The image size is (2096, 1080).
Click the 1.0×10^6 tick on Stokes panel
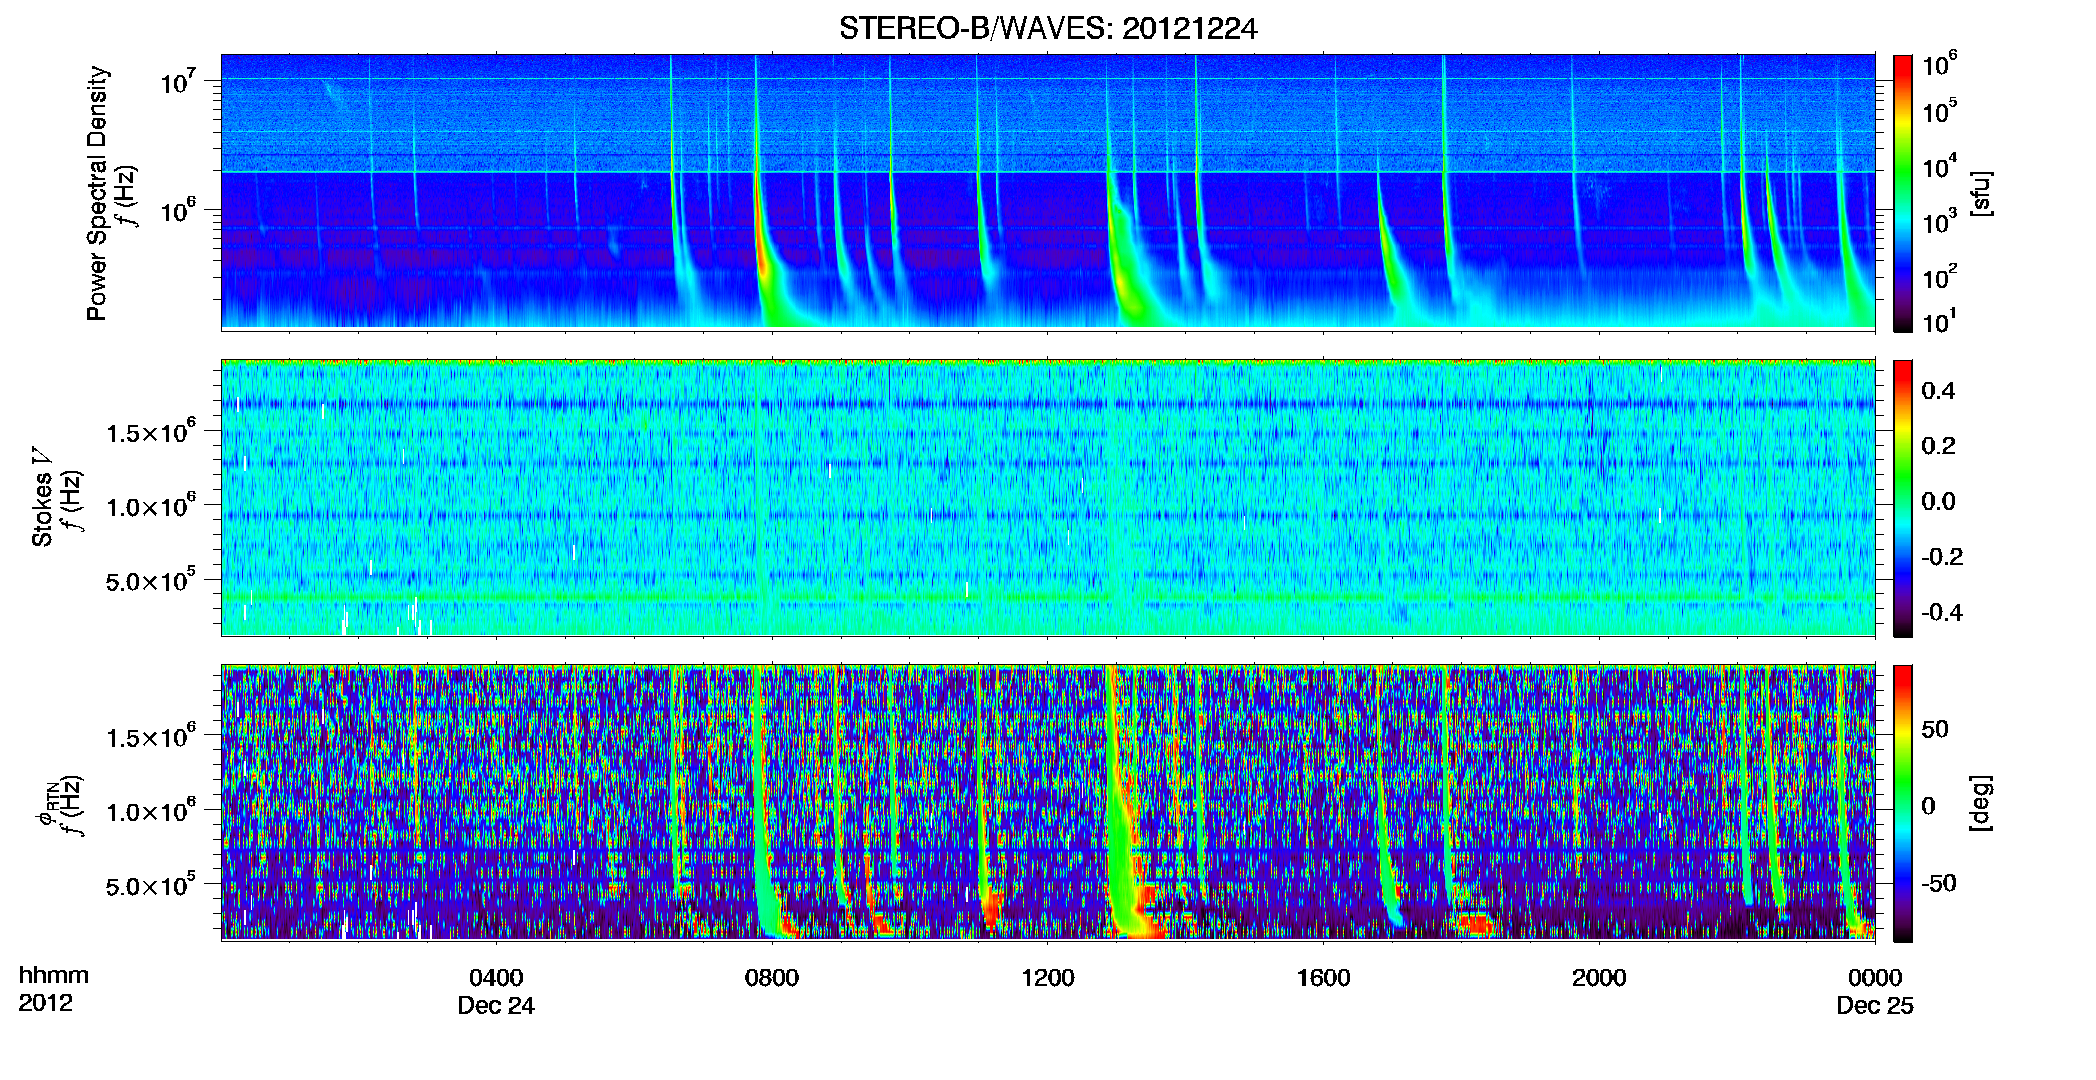pyautogui.click(x=151, y=507)
